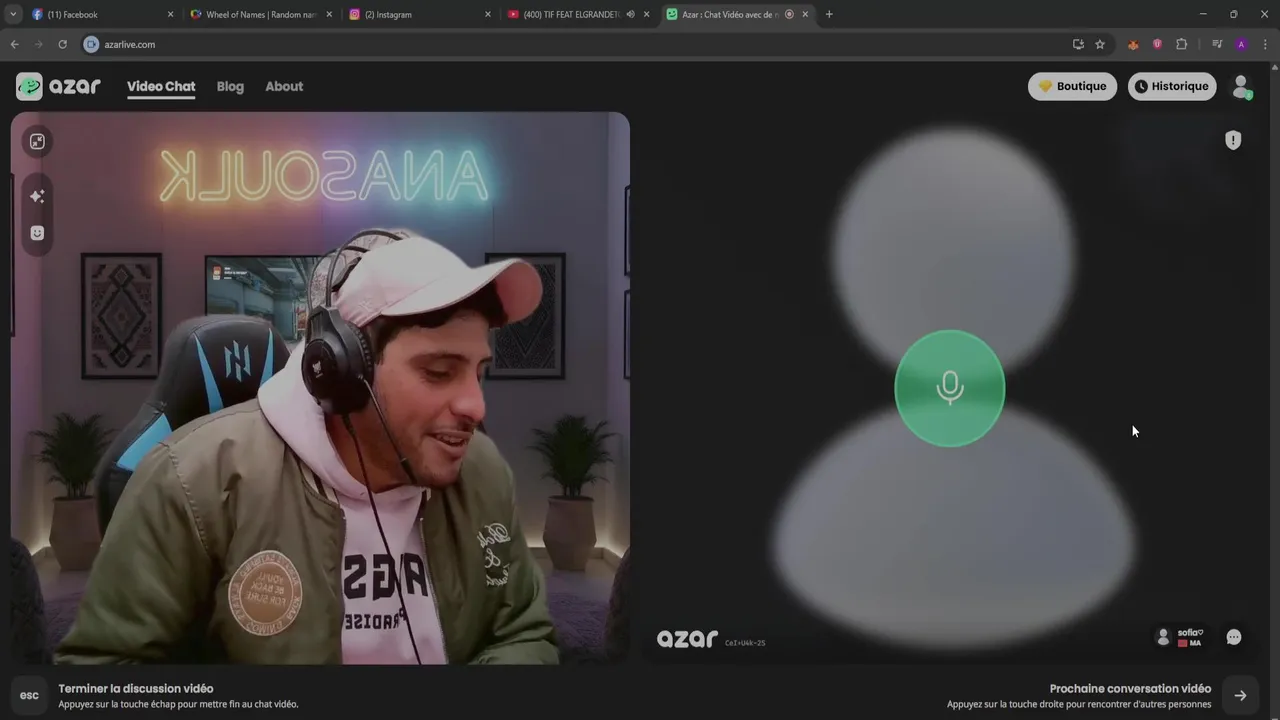Open the Boutique shop
This screenshot has height=720, width=1280.
coord(1072,86)
